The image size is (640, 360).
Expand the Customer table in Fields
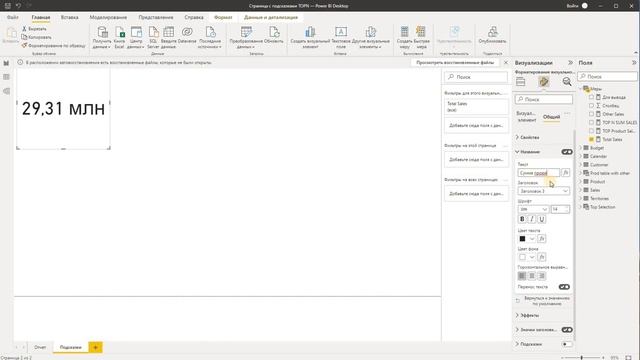[581, 164]
